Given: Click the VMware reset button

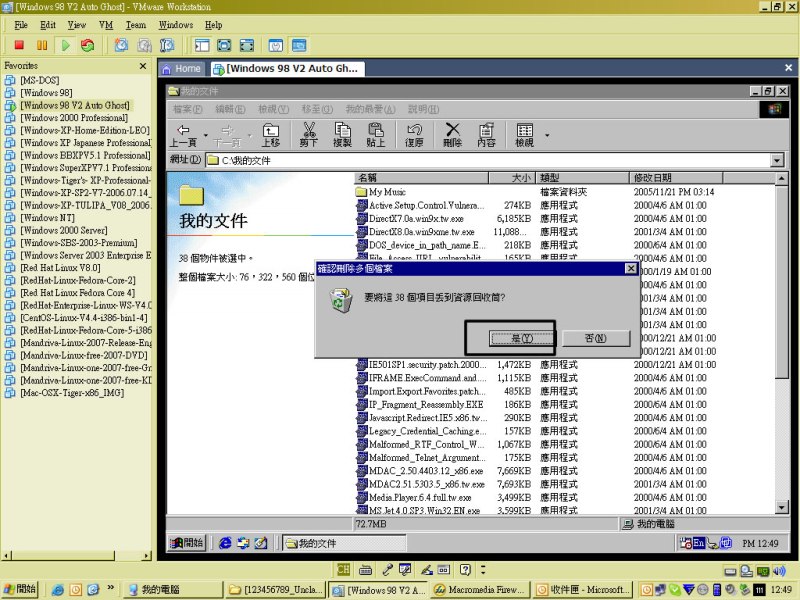Looking at the screenshot, I should pyautogui.click(x=88, y=45).
